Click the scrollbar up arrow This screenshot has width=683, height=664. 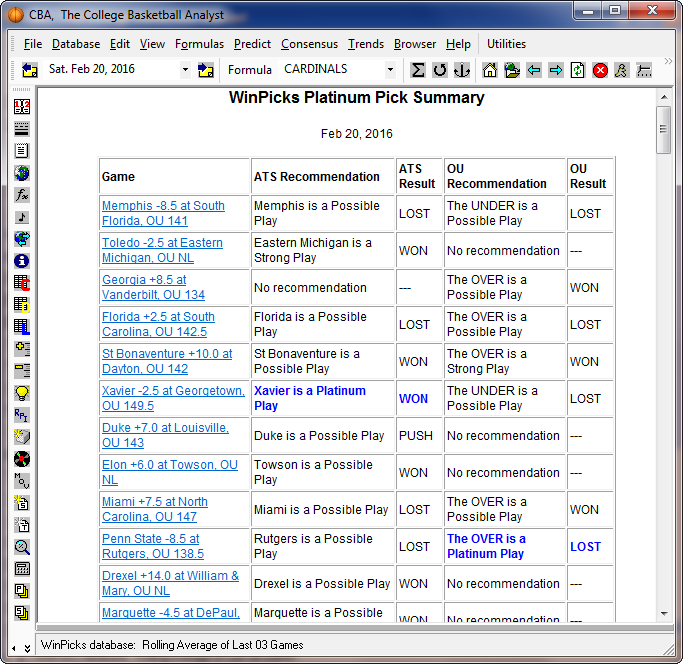click(x=664, y=97)
